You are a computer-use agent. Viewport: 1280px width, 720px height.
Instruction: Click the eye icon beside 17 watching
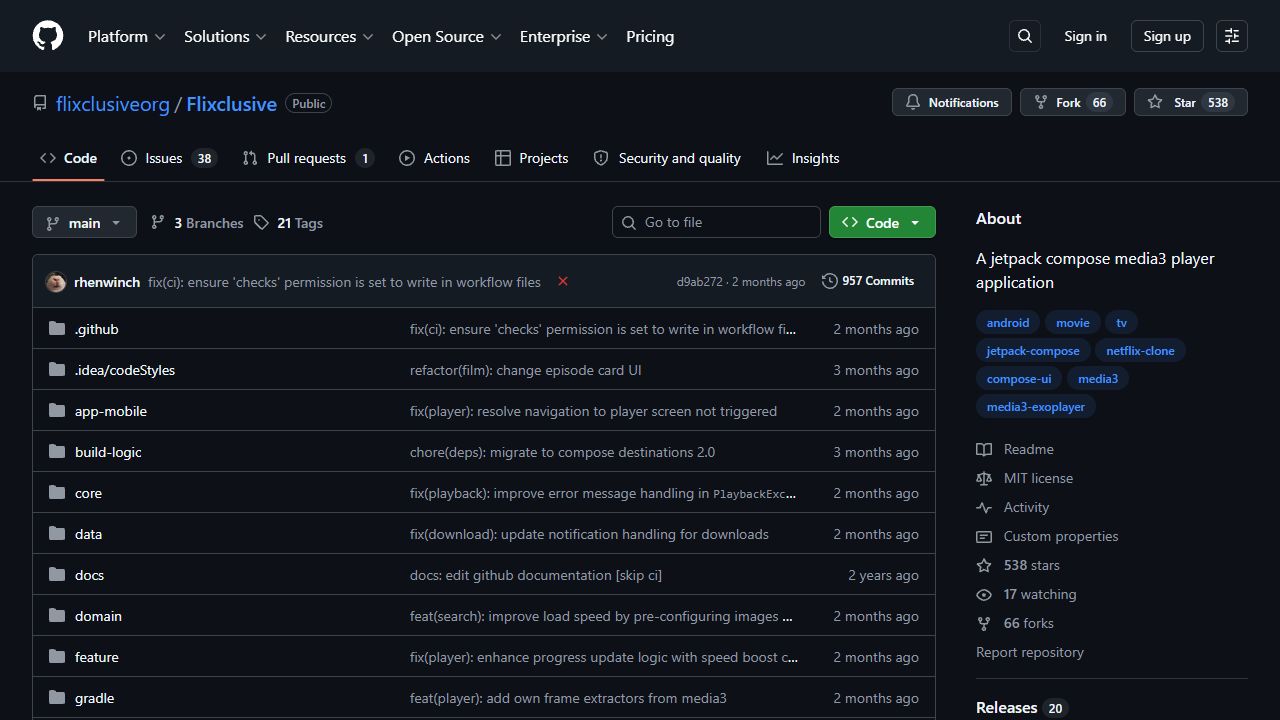click(x=984, y=595)
